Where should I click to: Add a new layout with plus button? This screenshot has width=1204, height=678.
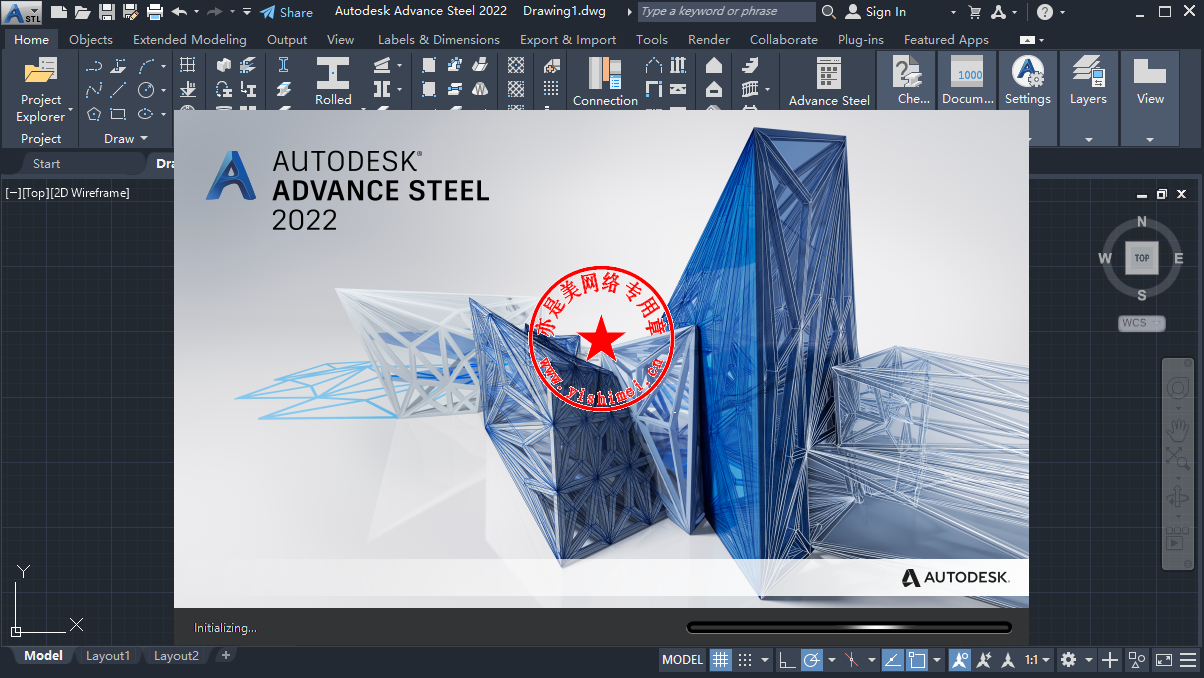point(226,656)
